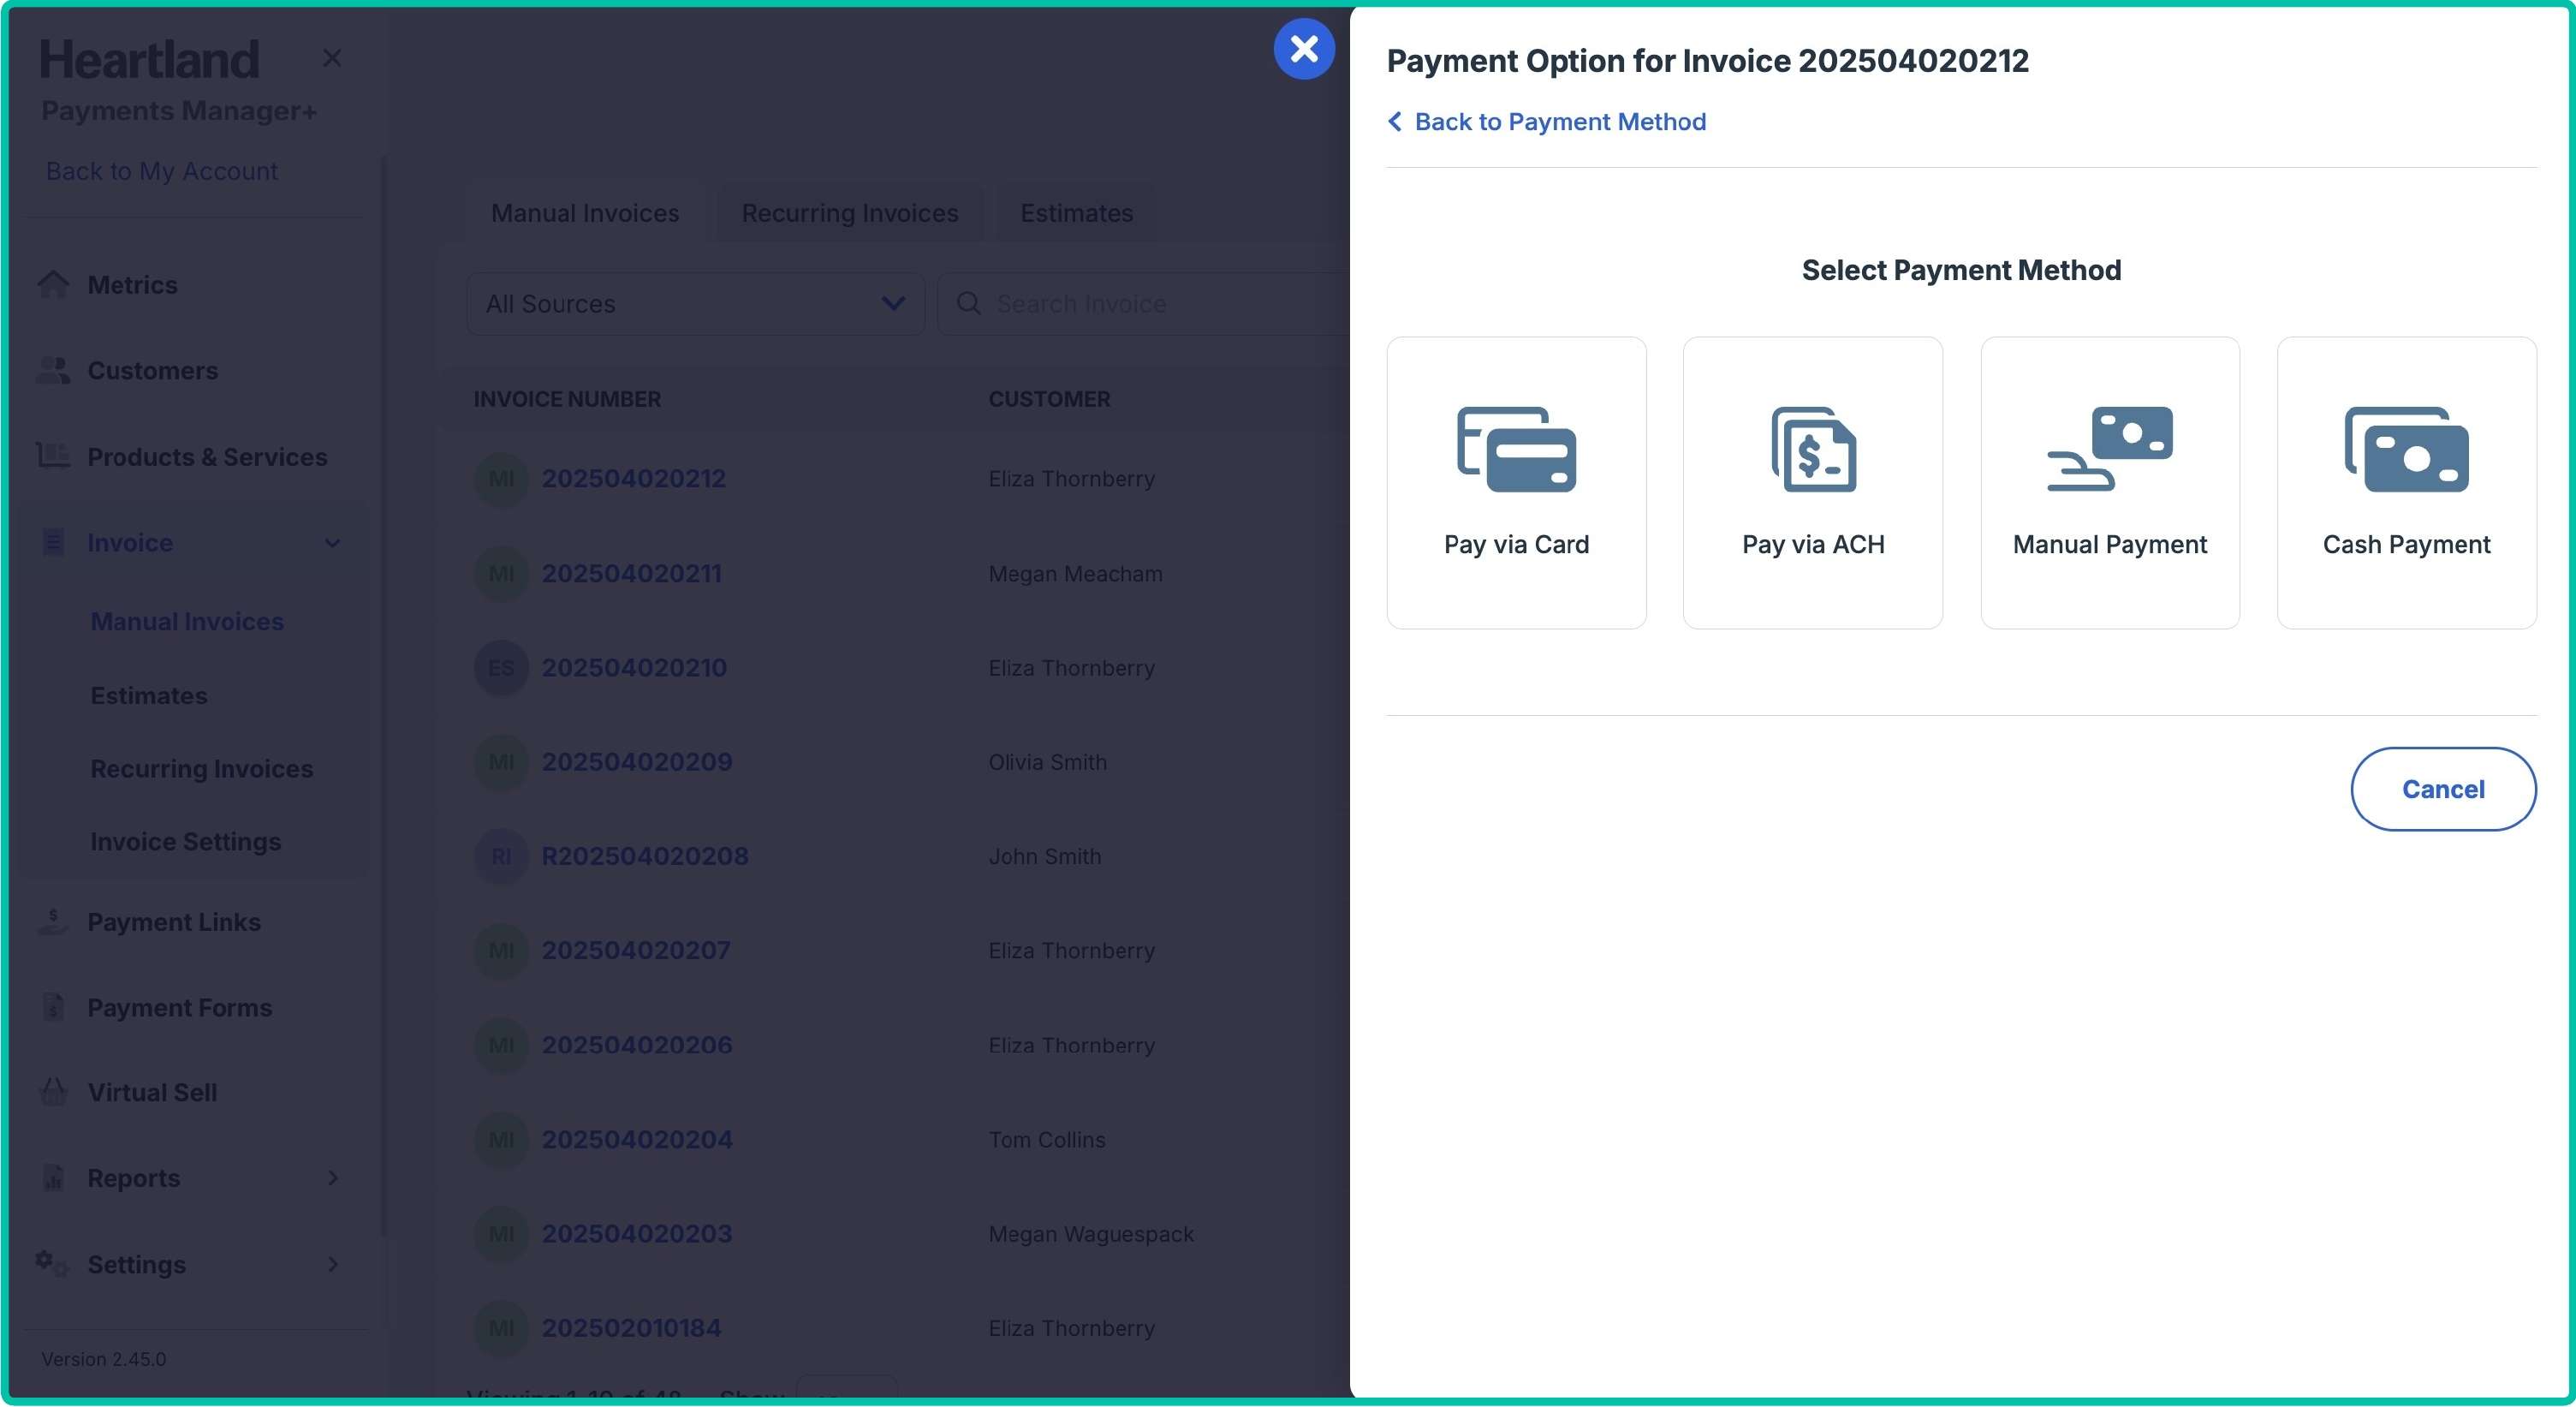Click customer name Olivia Smith
Screen dimensions: 2576x1407
[x=1047, y=763]
